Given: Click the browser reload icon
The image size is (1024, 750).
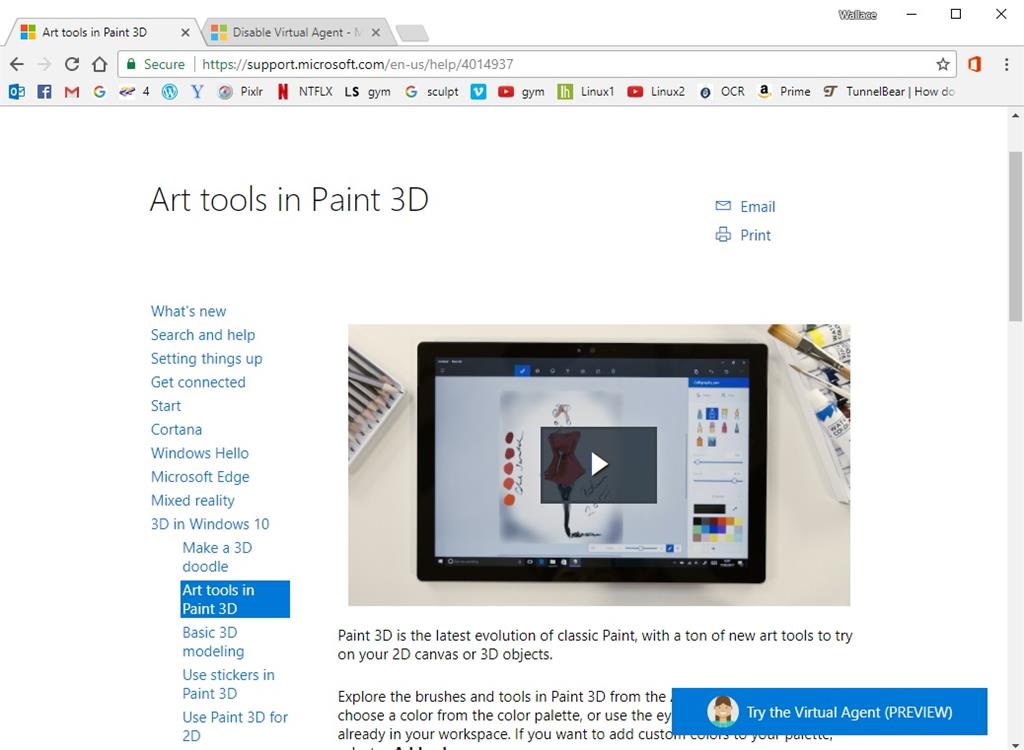Looking at the screenshot, I should (x=72, y=64).
